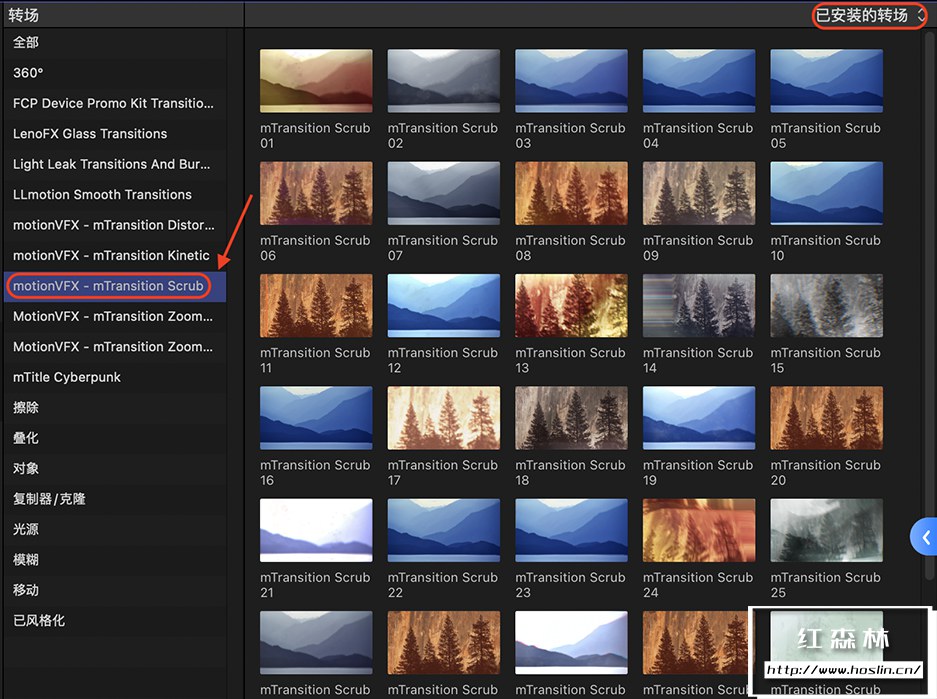
Task: Click the mTransition Scrub 17 thumbnail
Action: coord(443,418)
